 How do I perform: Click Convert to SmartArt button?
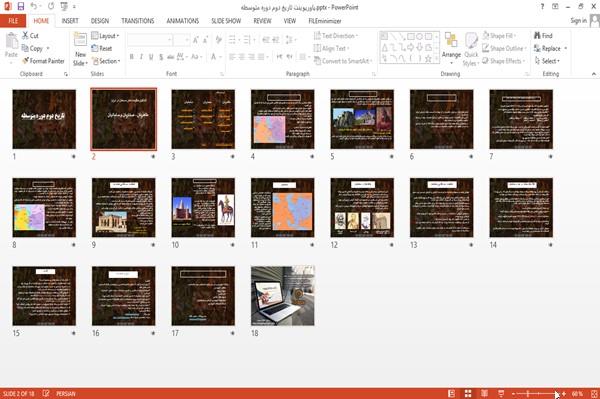point(343,61)
